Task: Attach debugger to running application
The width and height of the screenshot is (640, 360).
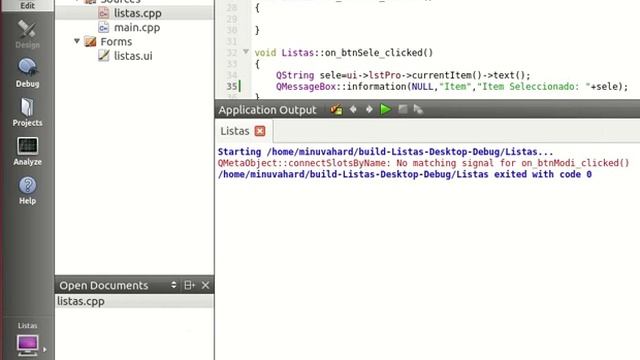Action: pyautogui.click(x=418, y=109)
